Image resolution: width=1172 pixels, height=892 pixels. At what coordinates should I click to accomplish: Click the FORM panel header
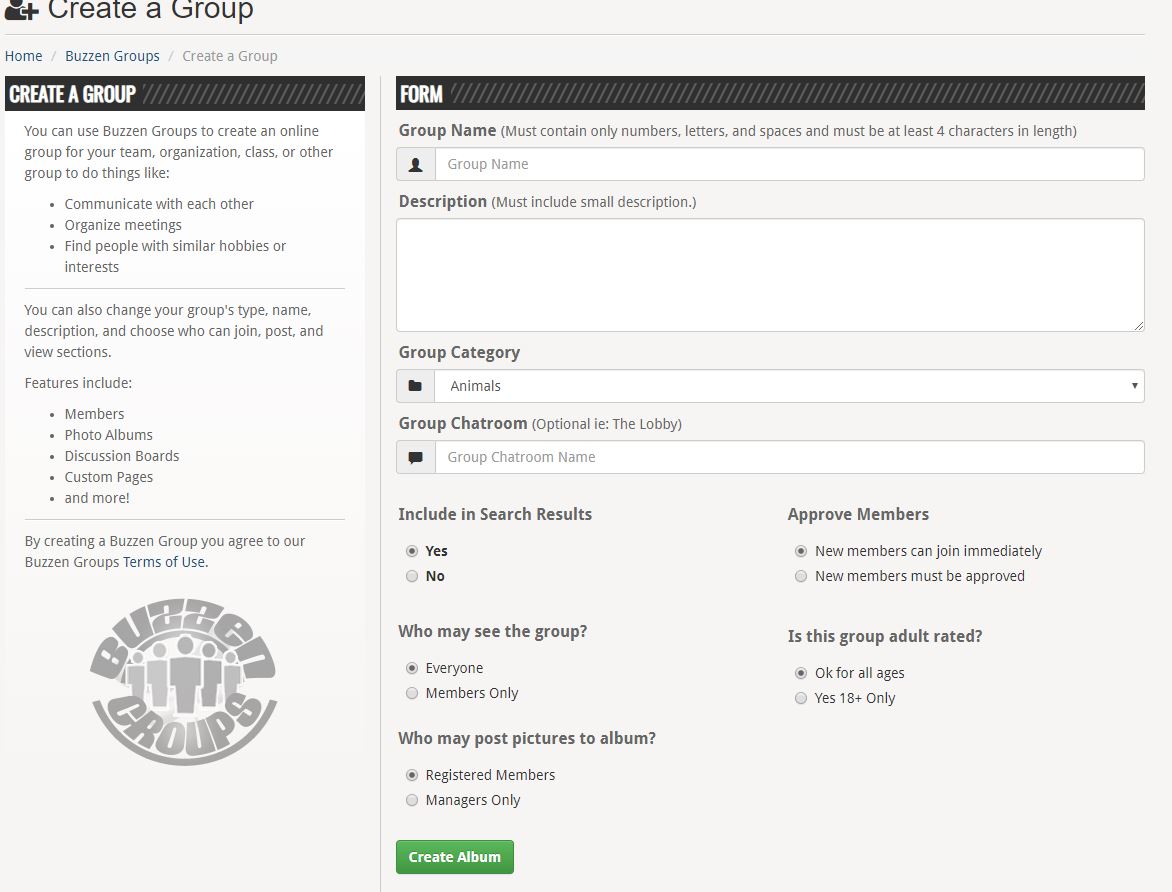pos(770,93)
